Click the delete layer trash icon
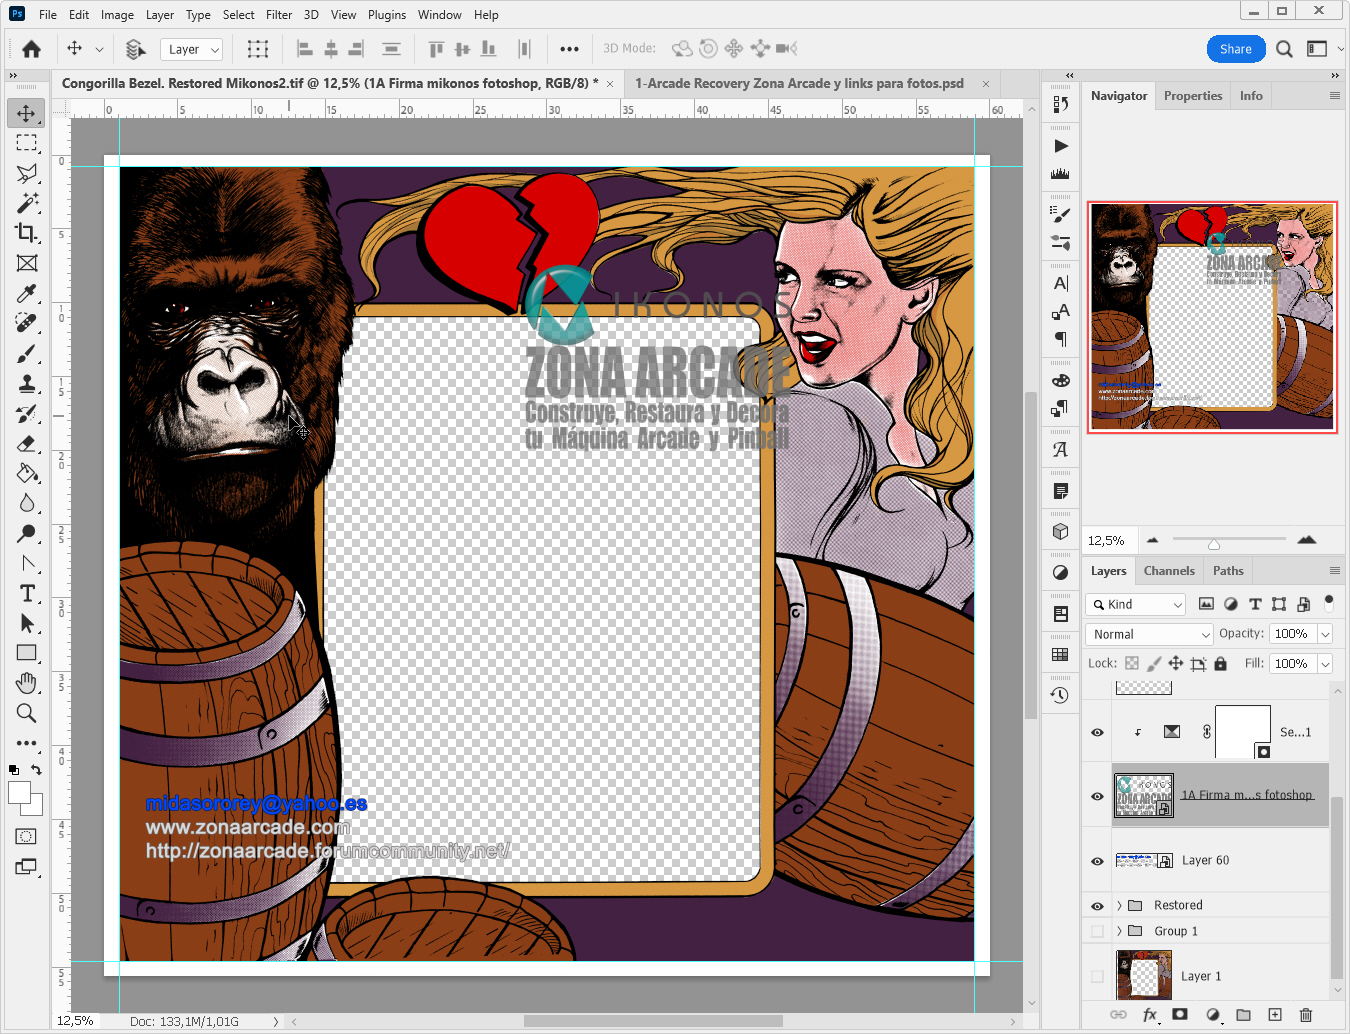The width and height of the screenshot is (1350, 1034). [x=1305, y=1014]
